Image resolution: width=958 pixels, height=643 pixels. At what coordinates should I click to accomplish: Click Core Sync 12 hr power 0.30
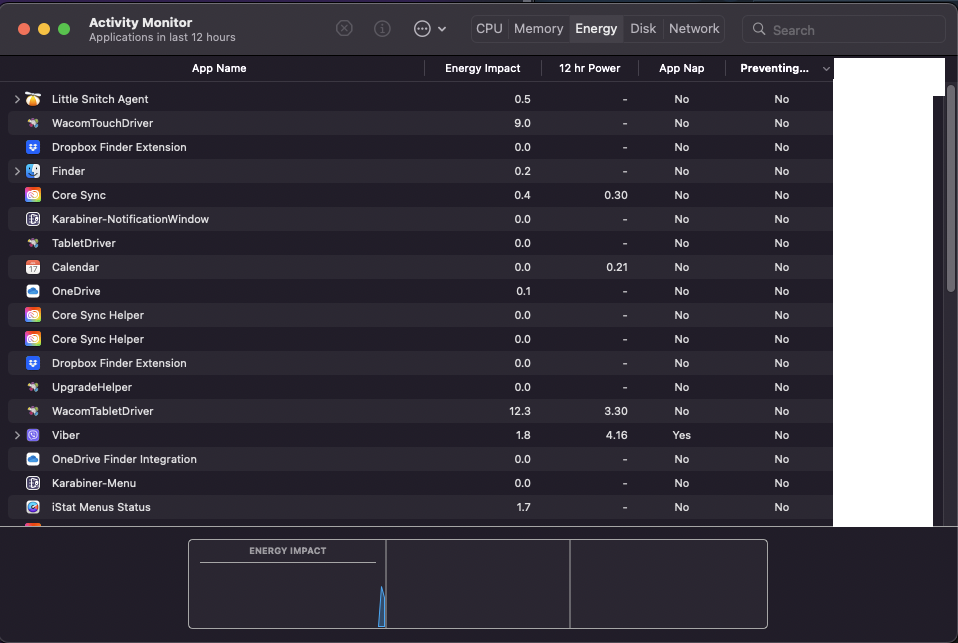tap(616, 195)
